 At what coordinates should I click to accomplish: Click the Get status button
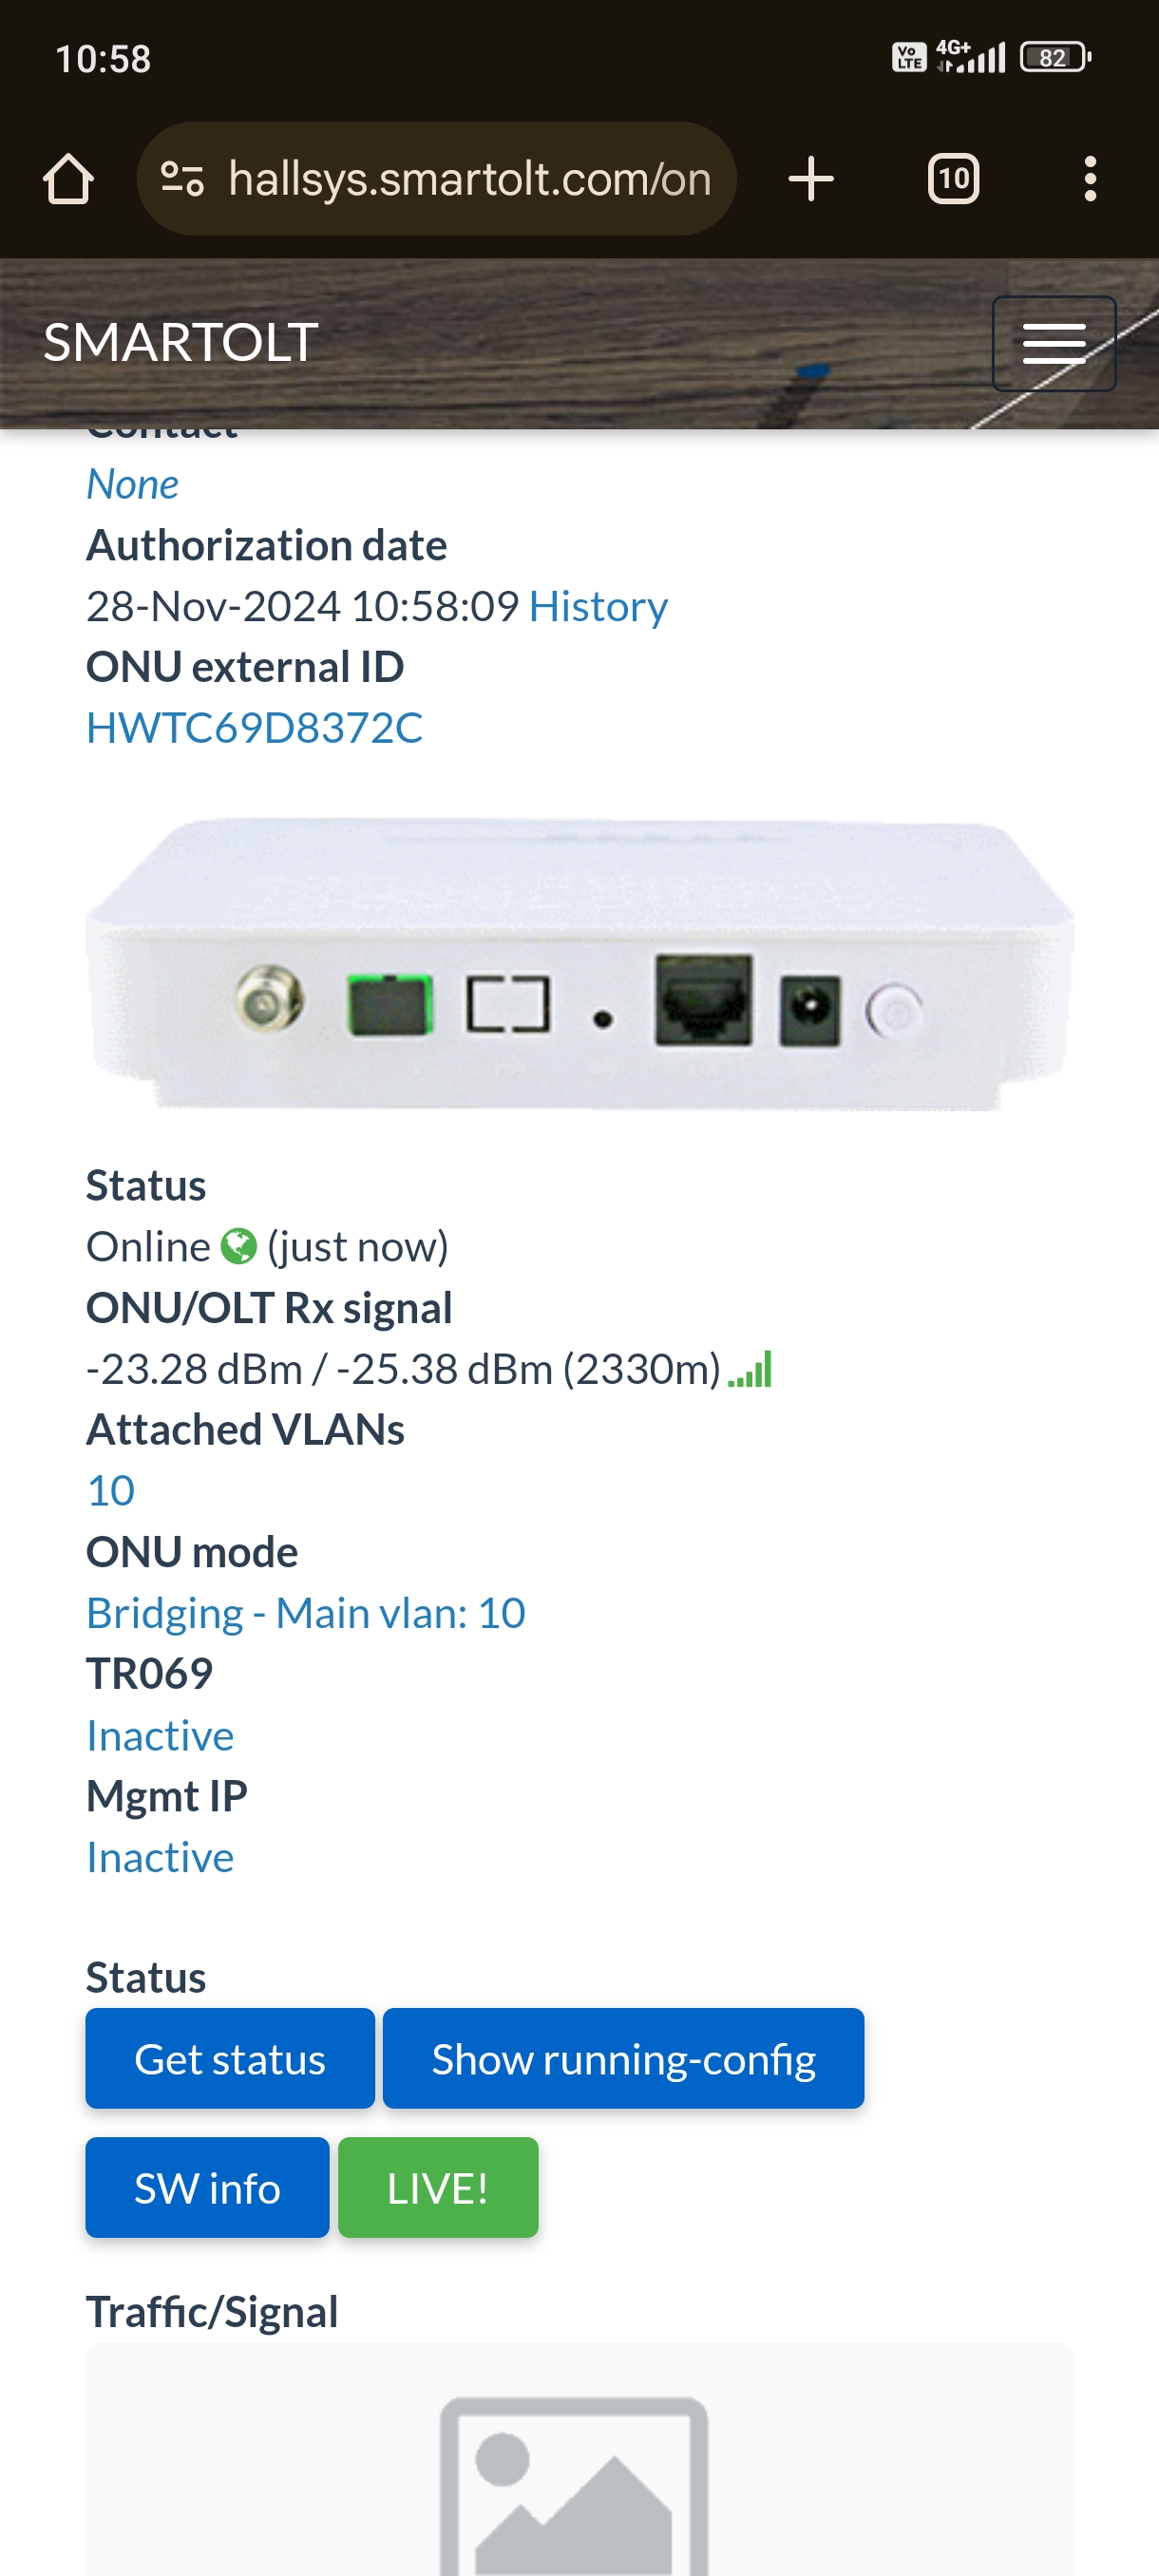[230, 2059]
